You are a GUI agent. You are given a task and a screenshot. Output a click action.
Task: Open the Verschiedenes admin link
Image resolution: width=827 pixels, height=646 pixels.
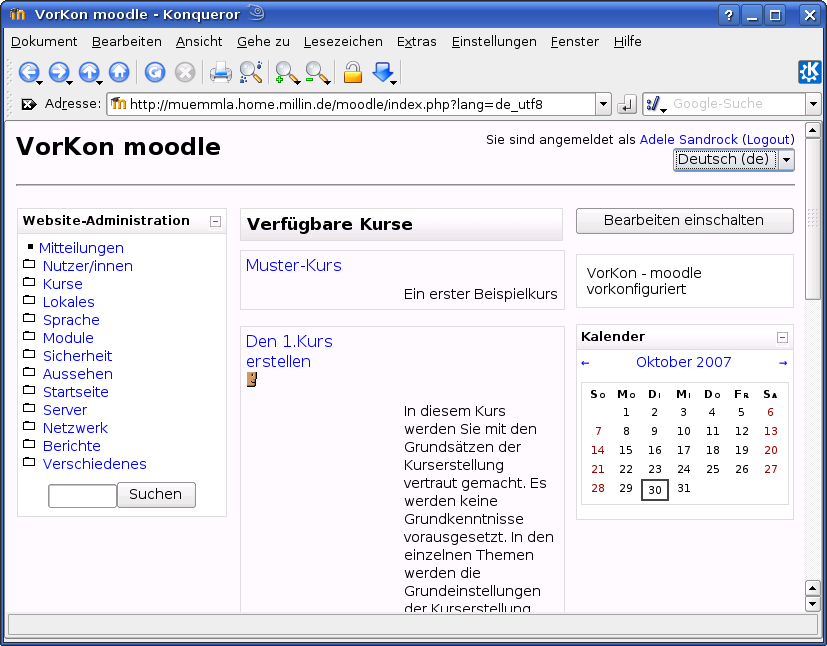click(94, 464)
